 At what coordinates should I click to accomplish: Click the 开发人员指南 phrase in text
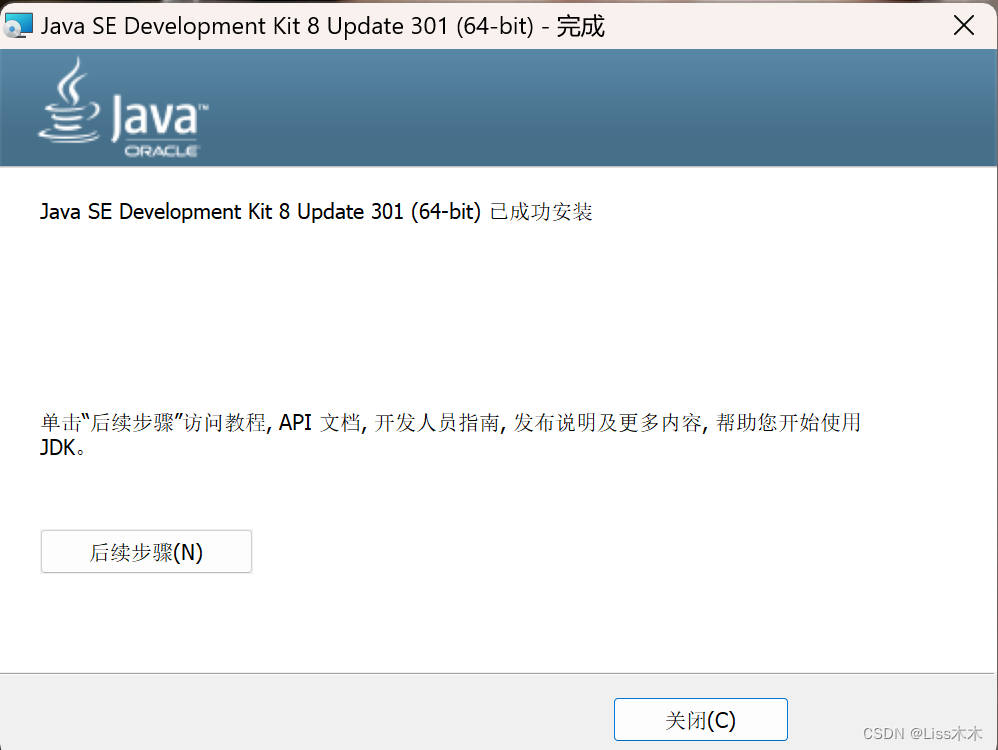(x=440, y=422)
